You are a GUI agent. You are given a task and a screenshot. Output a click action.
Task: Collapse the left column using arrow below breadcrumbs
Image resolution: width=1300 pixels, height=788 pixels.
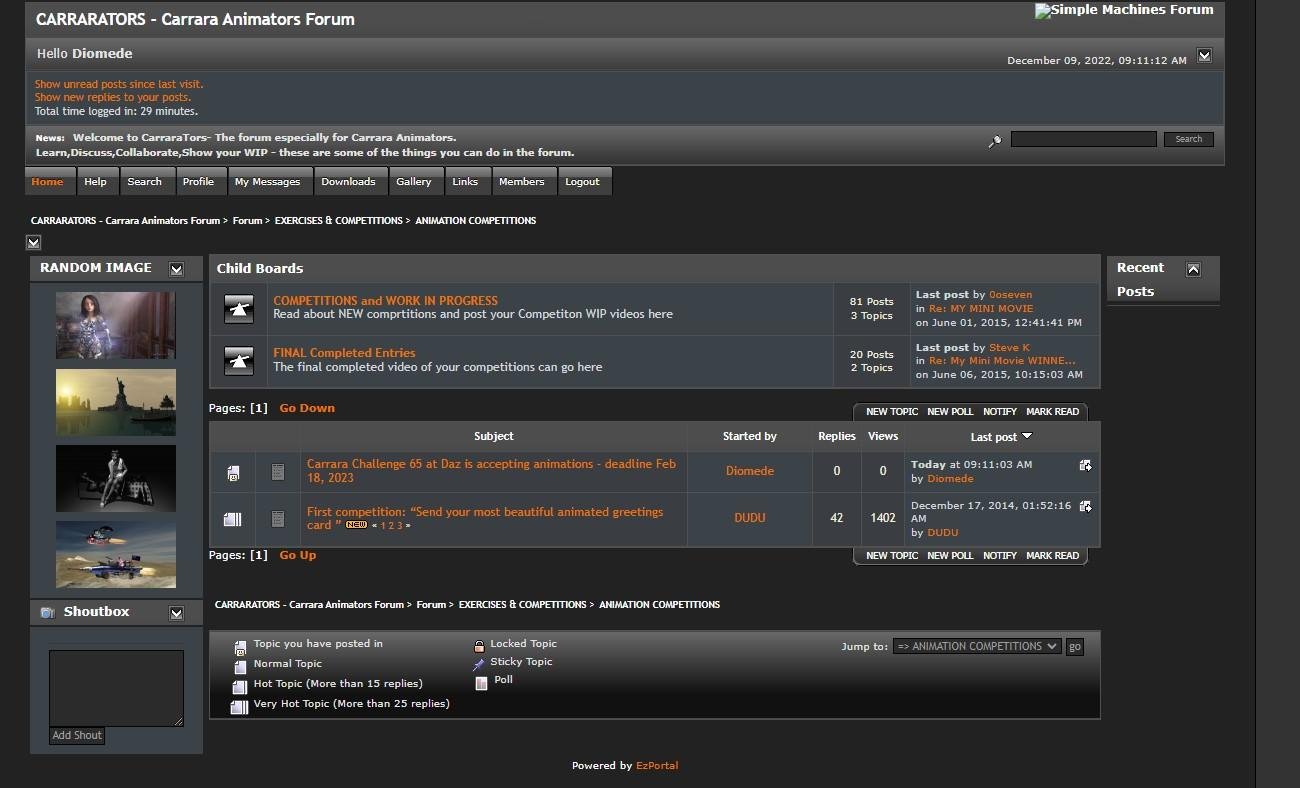(33, 242)
